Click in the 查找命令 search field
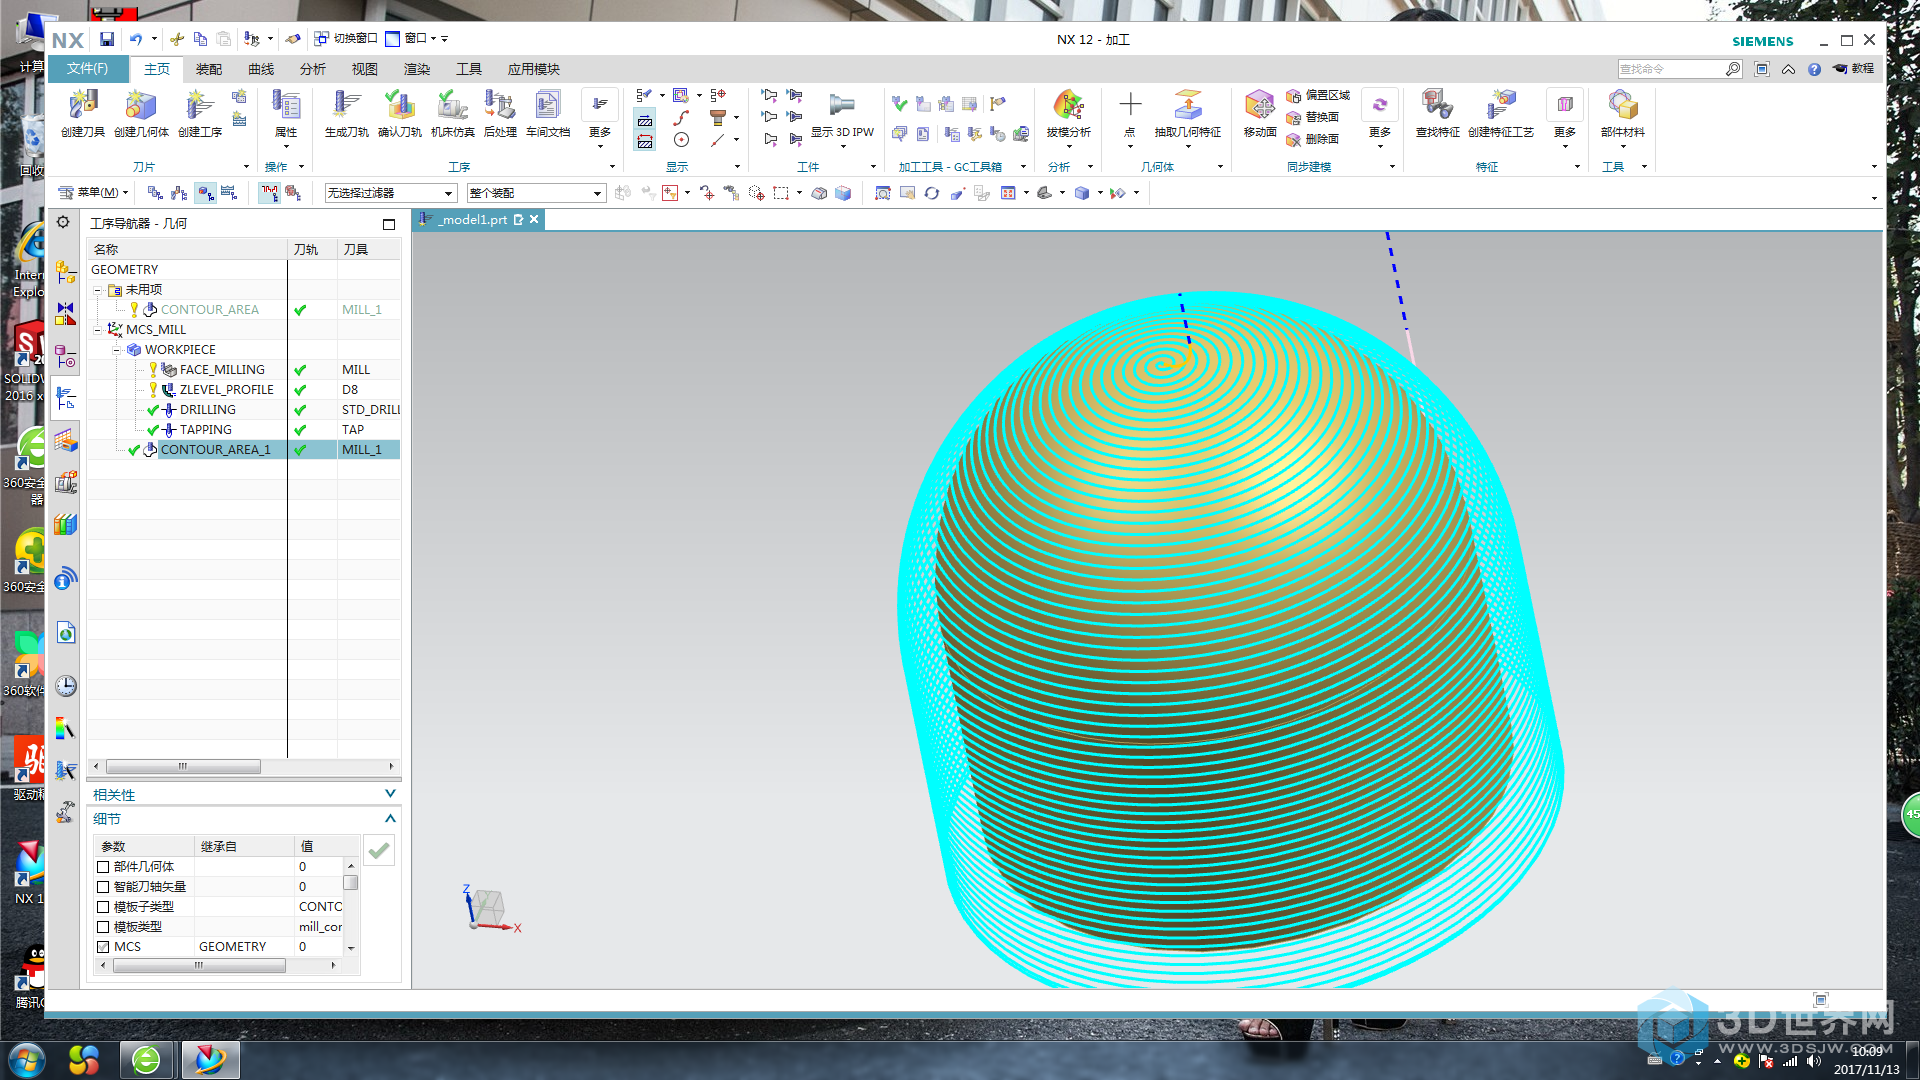Image resolution: width=1920 pixels, height=1080 pixels. click(x=1671, y=69)
